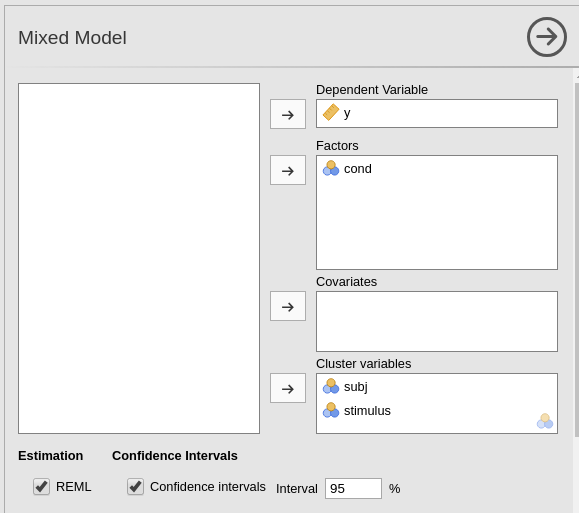Select nominal icon beside subj
This screenshot has width=579, height=513.
pos(331,386)
